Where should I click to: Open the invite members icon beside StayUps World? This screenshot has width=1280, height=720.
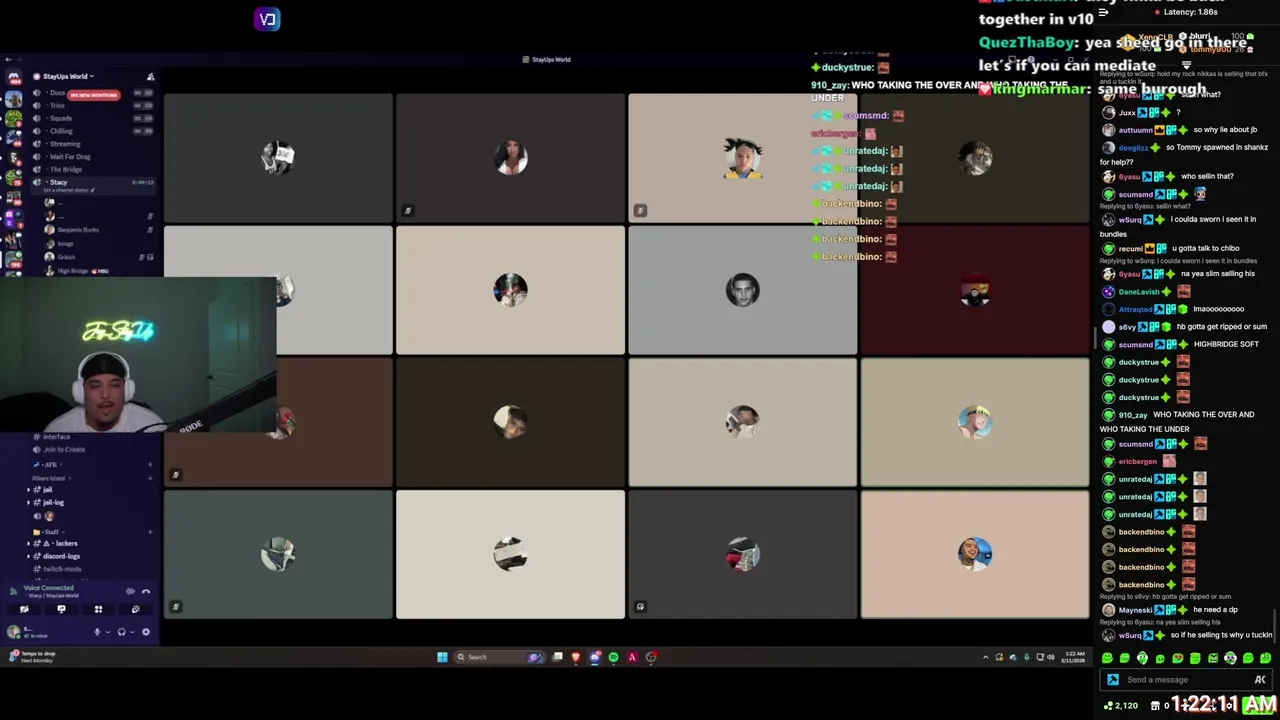point(150,77)
